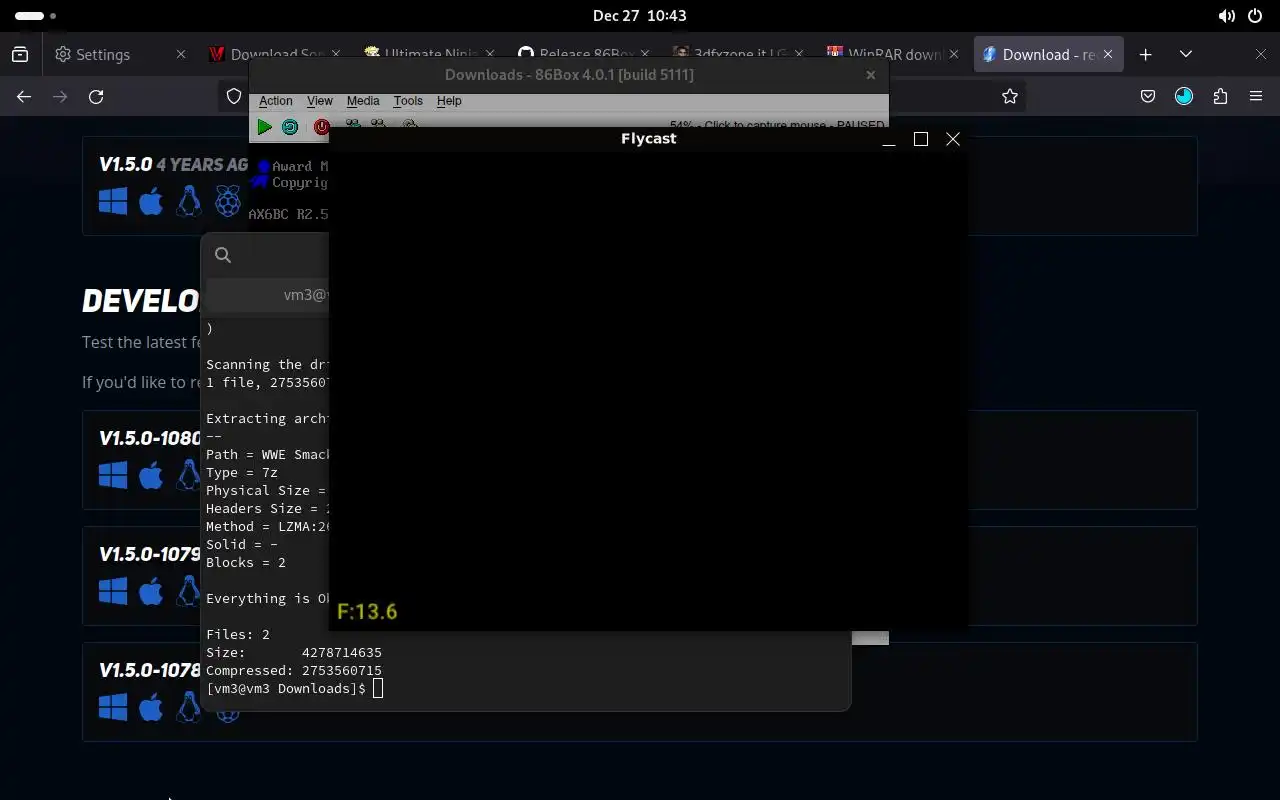This screenshot has width=1280, height=800.
Task: Click the V1.5.0-1079 version heading
Action: pyautogui.click(x=150, y=554)
